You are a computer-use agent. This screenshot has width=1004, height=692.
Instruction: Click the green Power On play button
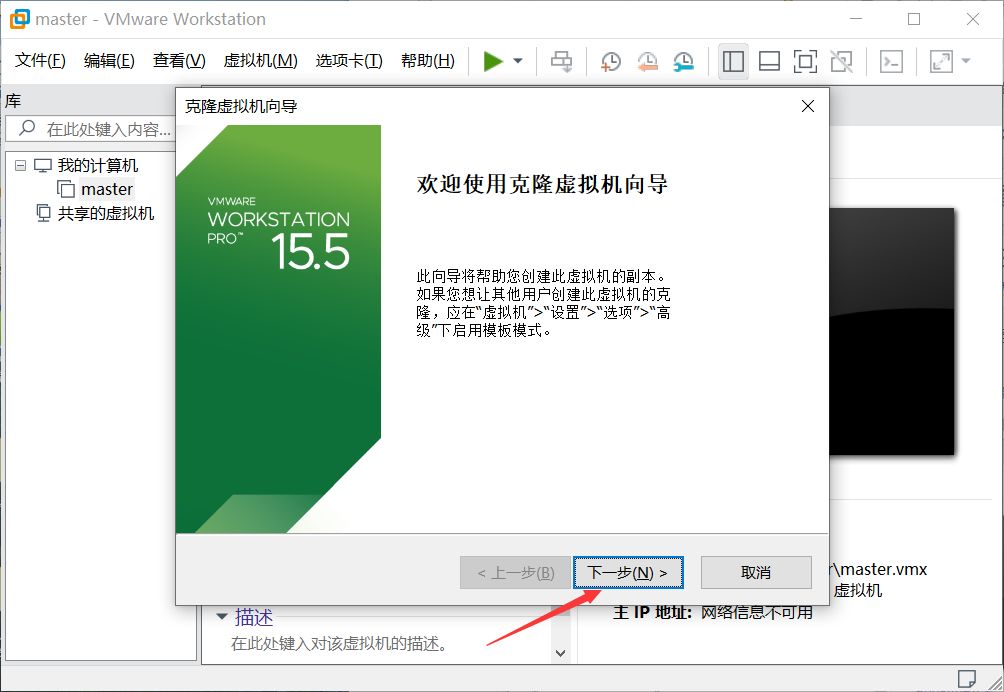tap(493, 61)
